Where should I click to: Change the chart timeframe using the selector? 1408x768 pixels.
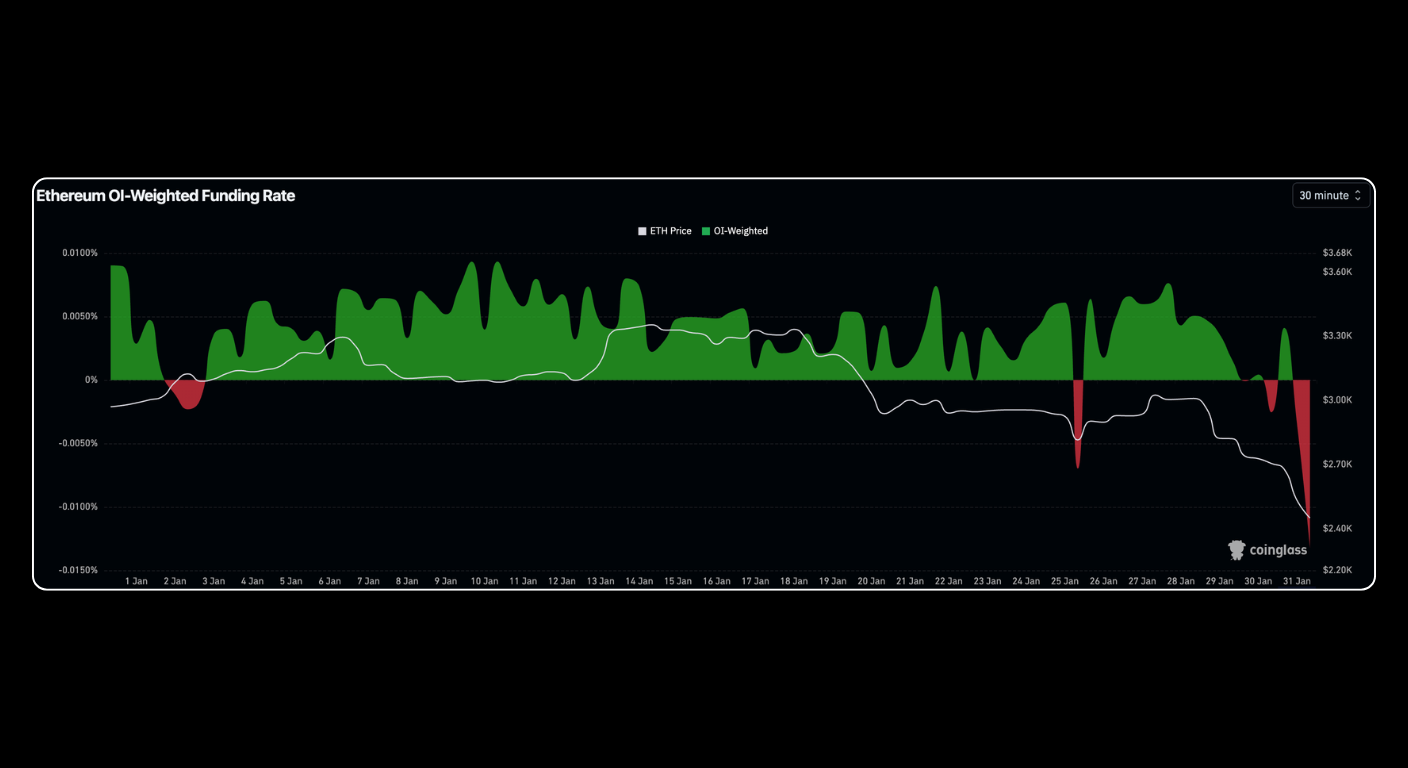[1331, 195]
